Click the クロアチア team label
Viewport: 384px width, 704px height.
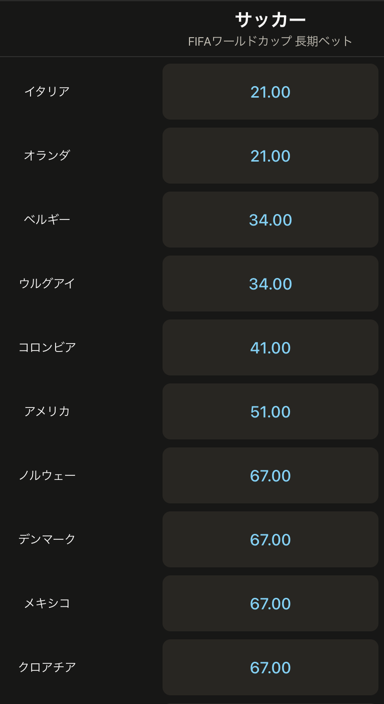(47, 667)
